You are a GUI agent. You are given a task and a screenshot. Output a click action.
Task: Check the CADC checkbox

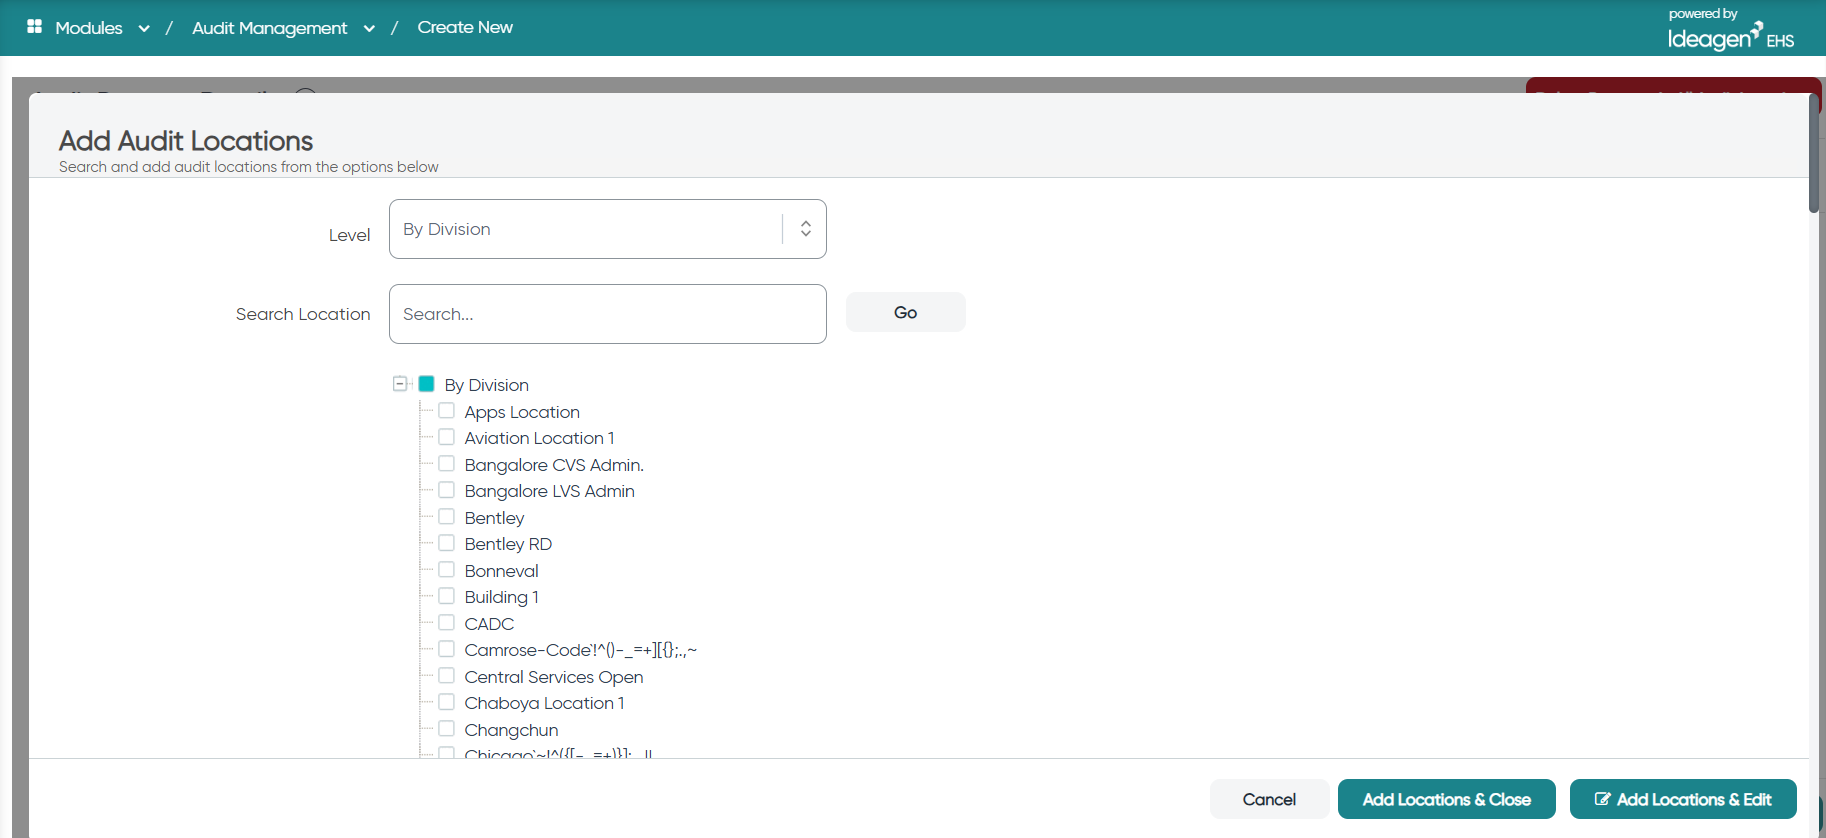click(446, 623)
